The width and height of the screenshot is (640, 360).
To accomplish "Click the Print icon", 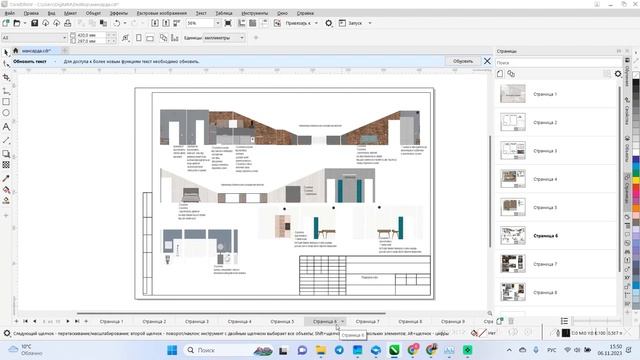I will pos(67,23).
